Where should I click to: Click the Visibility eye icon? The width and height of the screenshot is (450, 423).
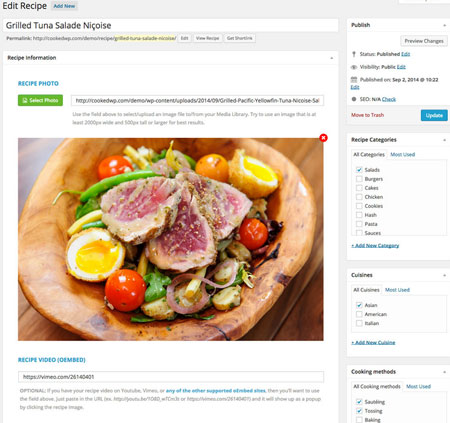pyautogui.click(x=354, y=67)
